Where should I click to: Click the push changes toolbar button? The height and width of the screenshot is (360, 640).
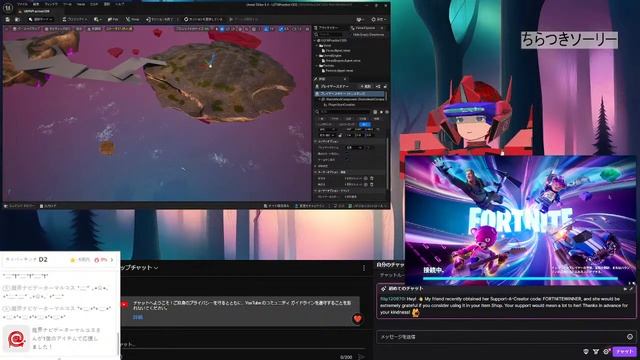[x=203, y=19]
